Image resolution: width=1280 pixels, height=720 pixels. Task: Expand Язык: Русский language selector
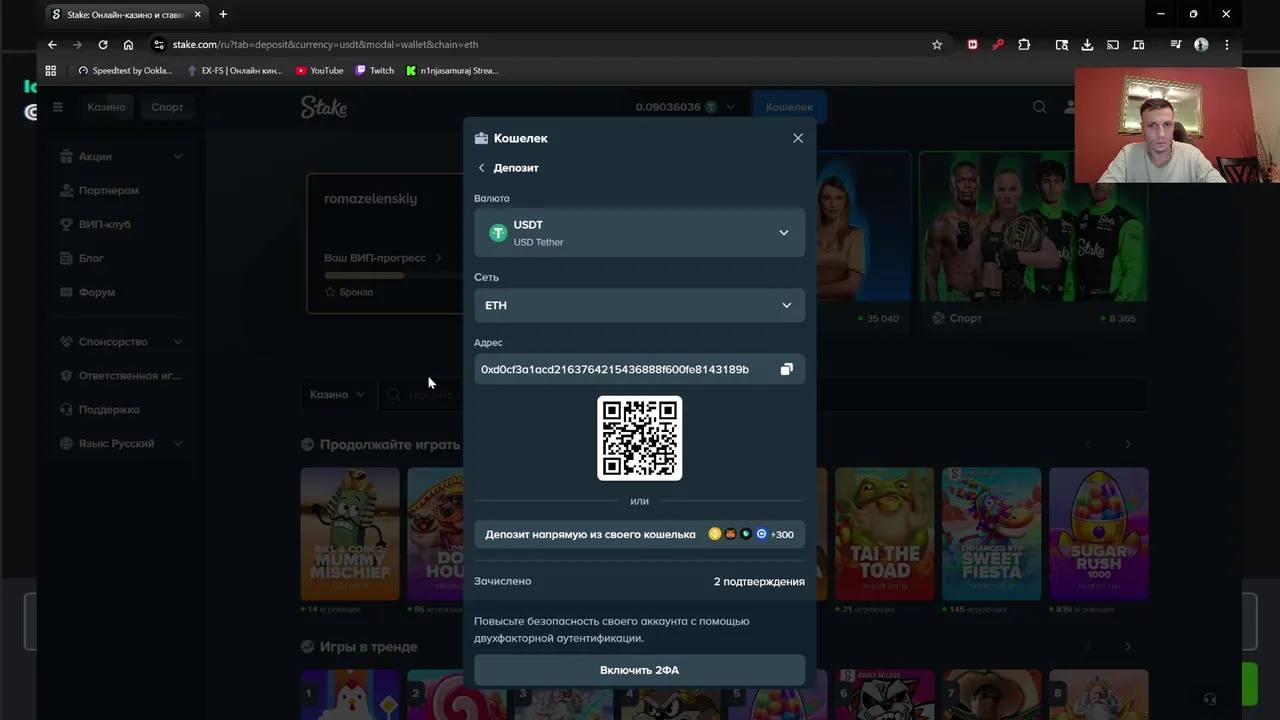point(120,443)
